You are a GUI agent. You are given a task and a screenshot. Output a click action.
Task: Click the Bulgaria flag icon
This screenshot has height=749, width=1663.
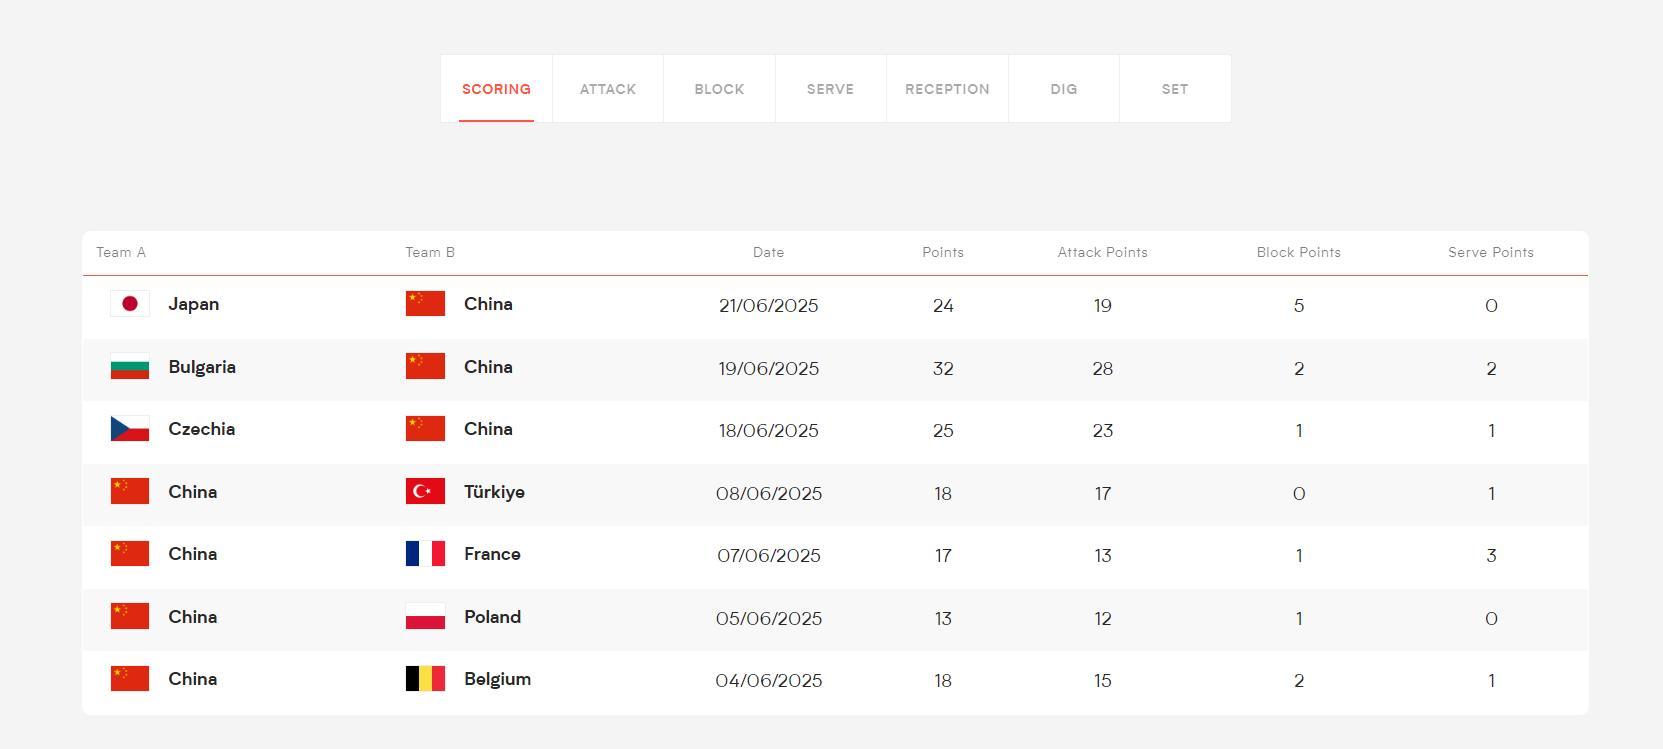point(129,367)
